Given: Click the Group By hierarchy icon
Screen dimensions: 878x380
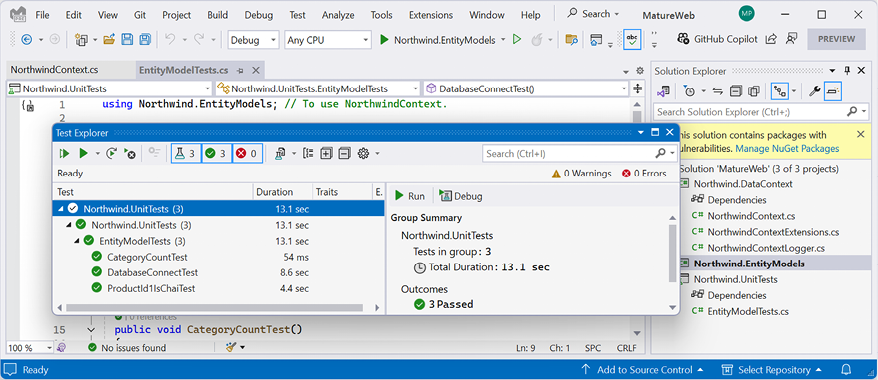Looking at the screenshot, I should pos(308,153).
